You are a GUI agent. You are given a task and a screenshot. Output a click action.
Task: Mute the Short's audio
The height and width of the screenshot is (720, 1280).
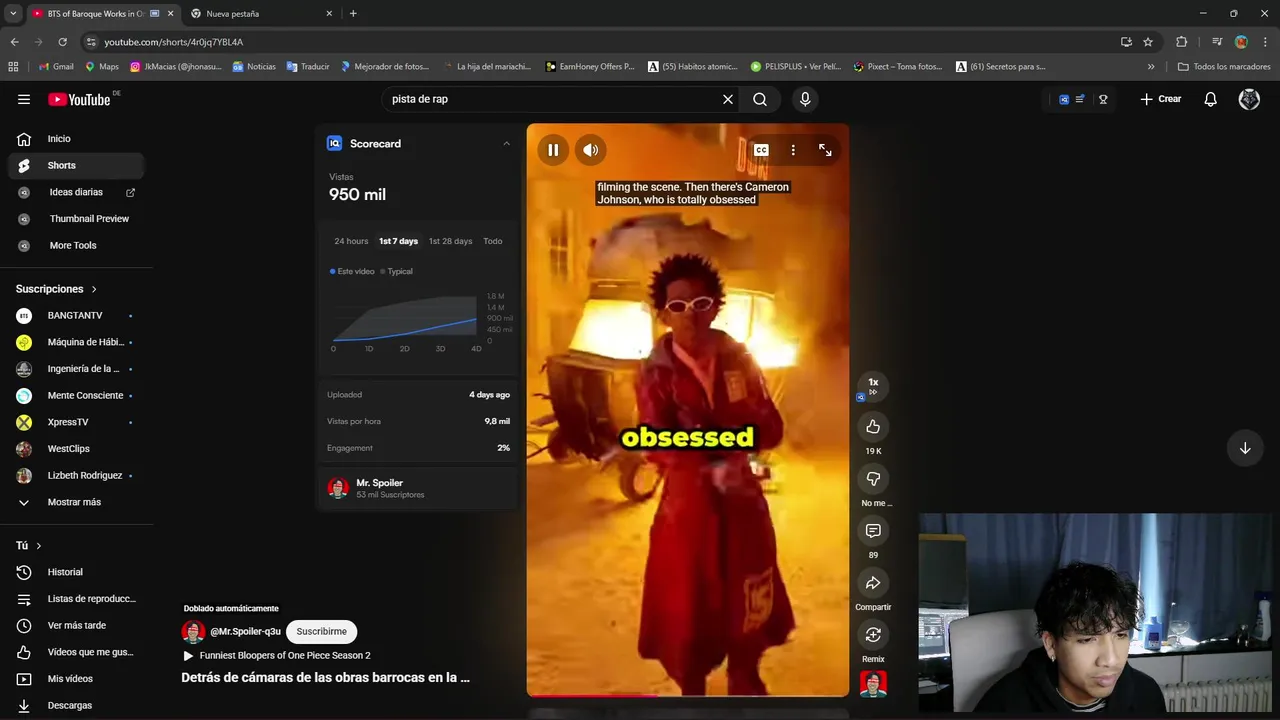click(x=591, y=150)
